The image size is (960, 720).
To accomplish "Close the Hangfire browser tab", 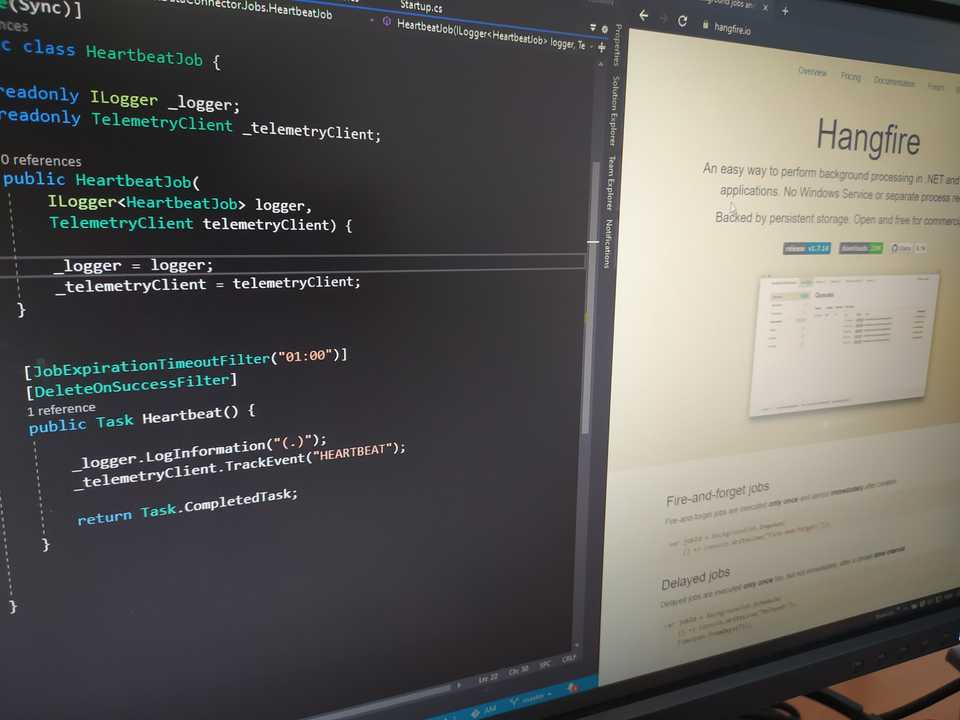I will [x=765, y=8].
